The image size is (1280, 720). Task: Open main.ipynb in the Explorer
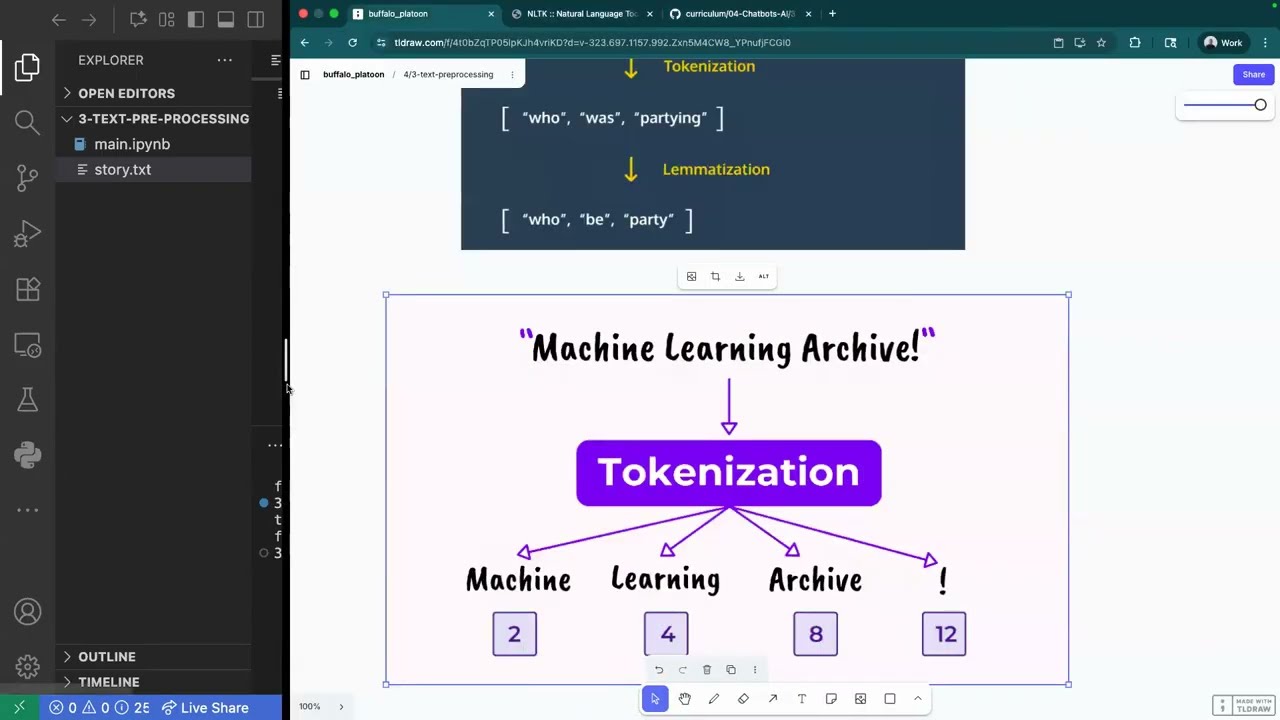(x=132, y=144)
